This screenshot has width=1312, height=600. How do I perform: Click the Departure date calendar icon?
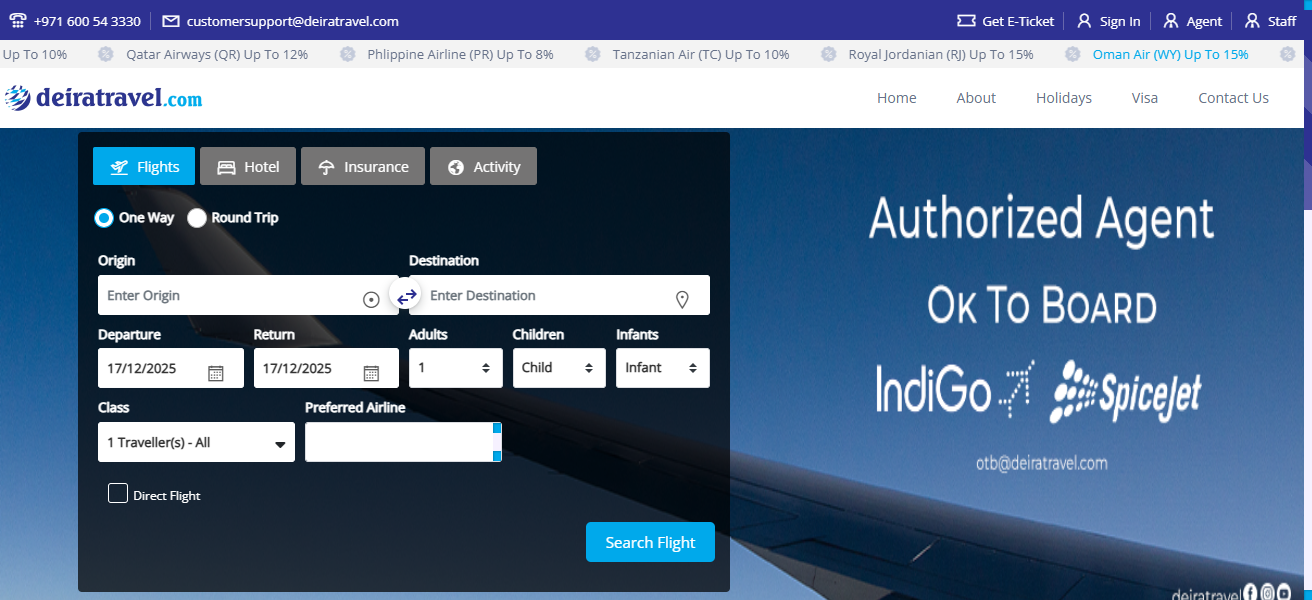[x=215, y=373]
